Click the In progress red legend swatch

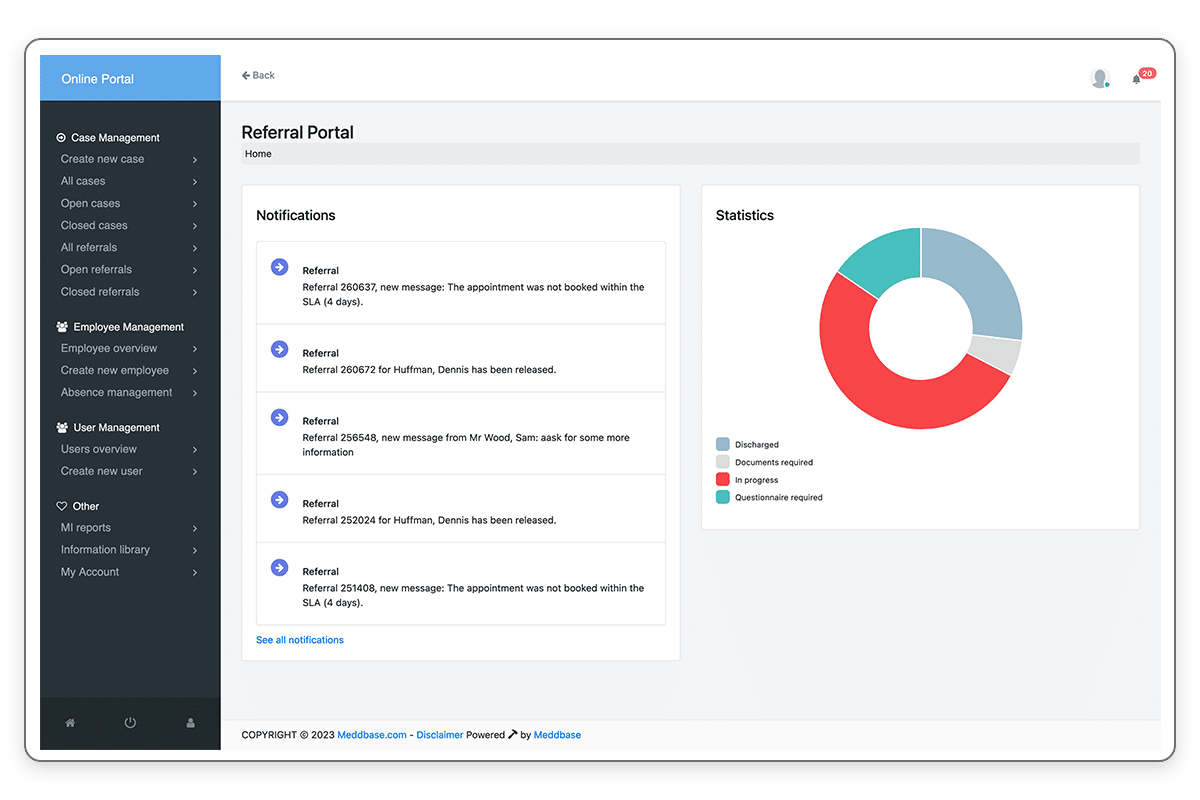click(723, 480)
